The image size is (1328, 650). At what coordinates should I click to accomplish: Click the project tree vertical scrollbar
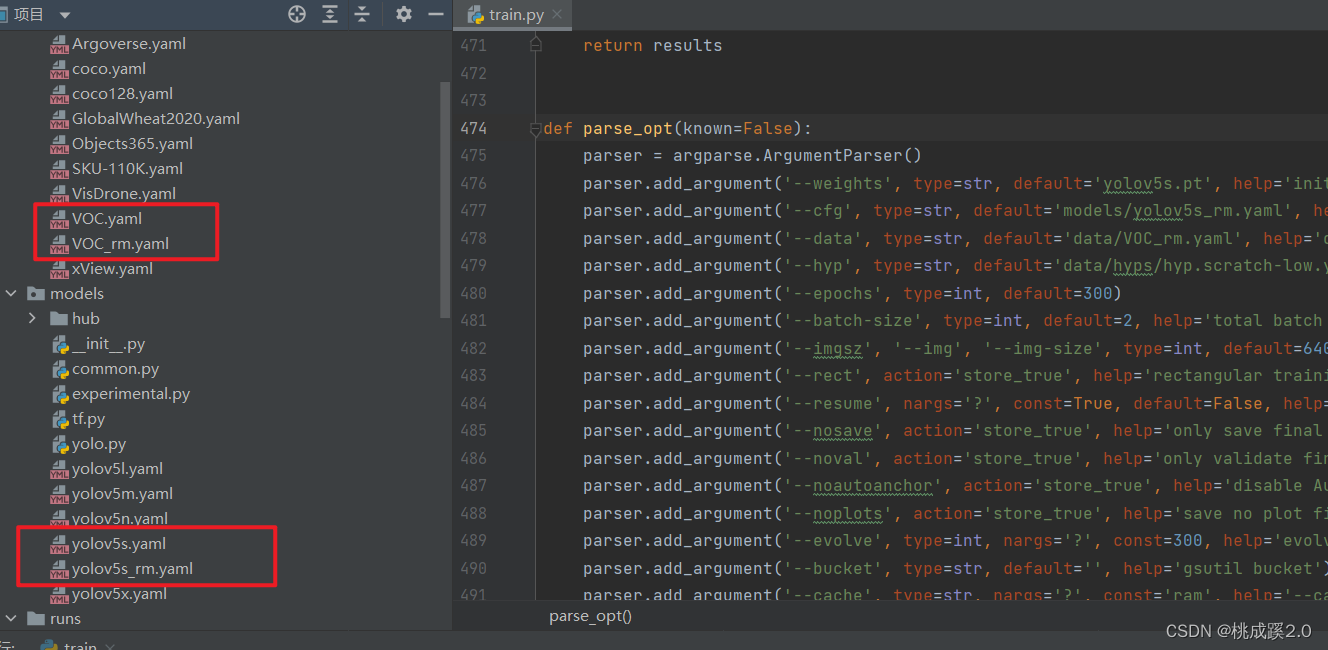(x=445, y=200)
